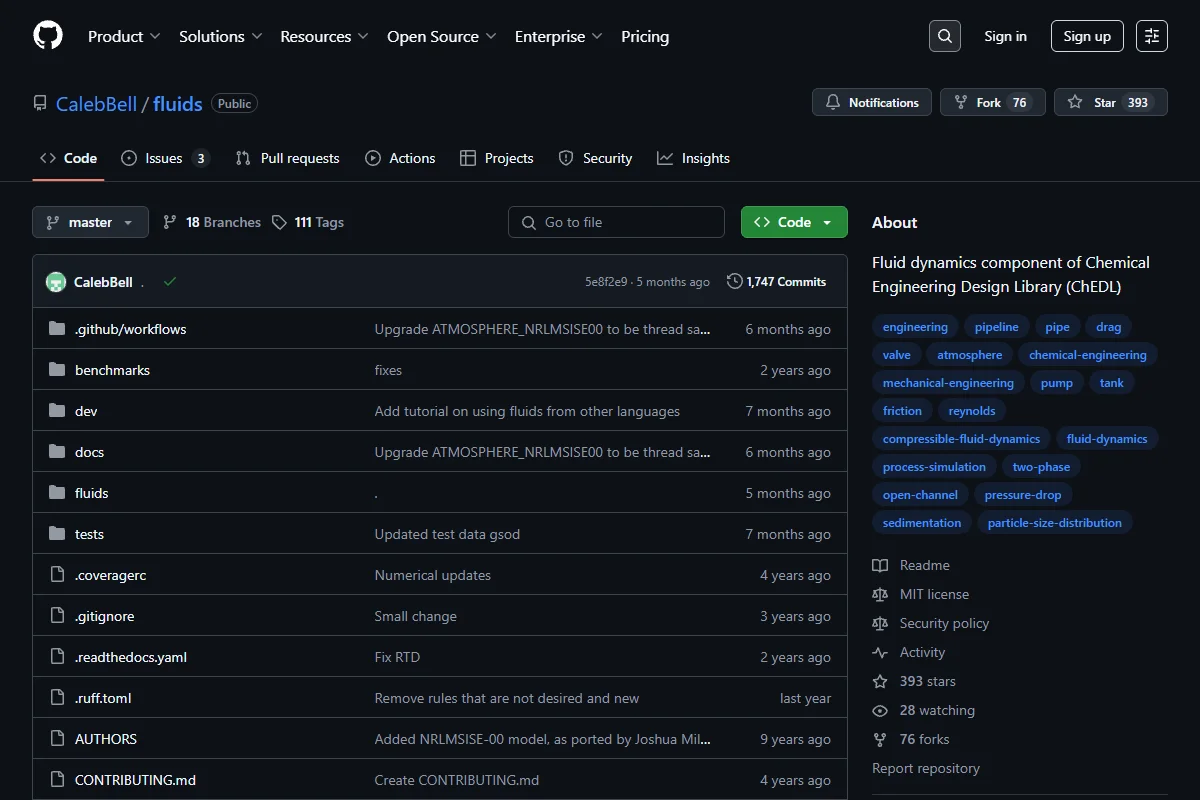Expand the green Code dropdown button
1200x800 pixels.
coord(794,222)
